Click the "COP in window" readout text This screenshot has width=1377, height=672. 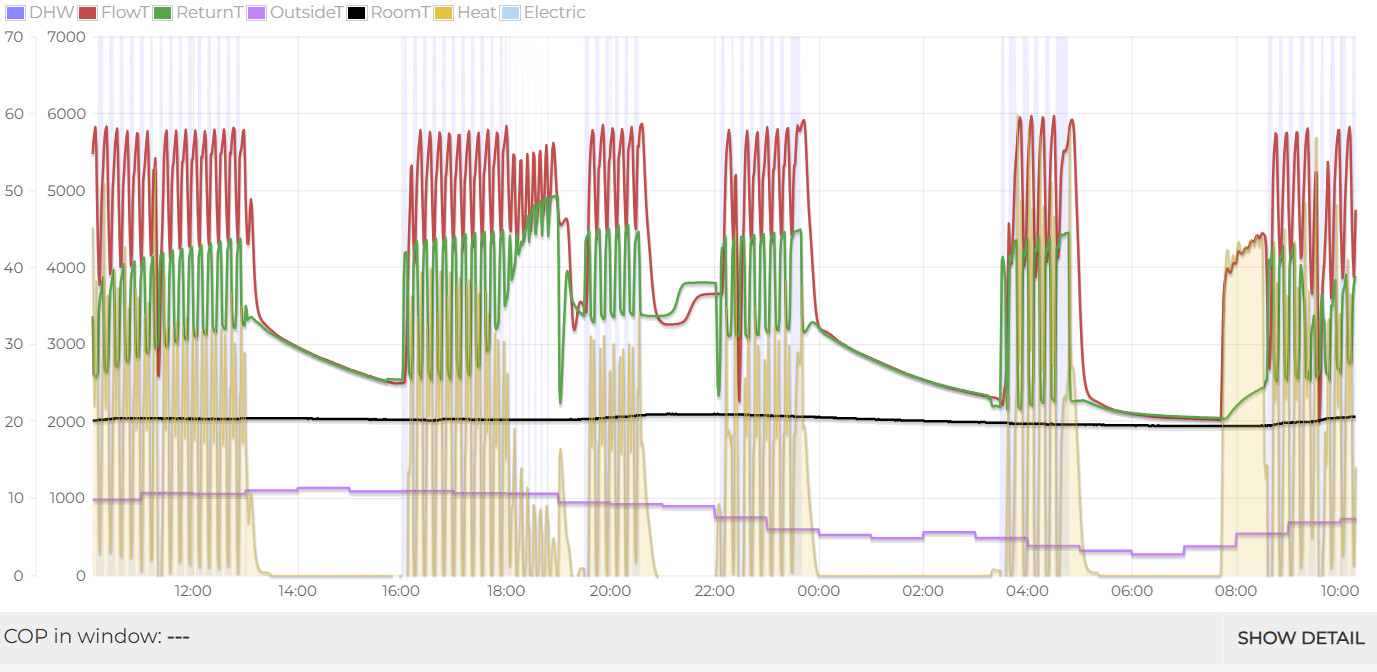tap(97, 637)
